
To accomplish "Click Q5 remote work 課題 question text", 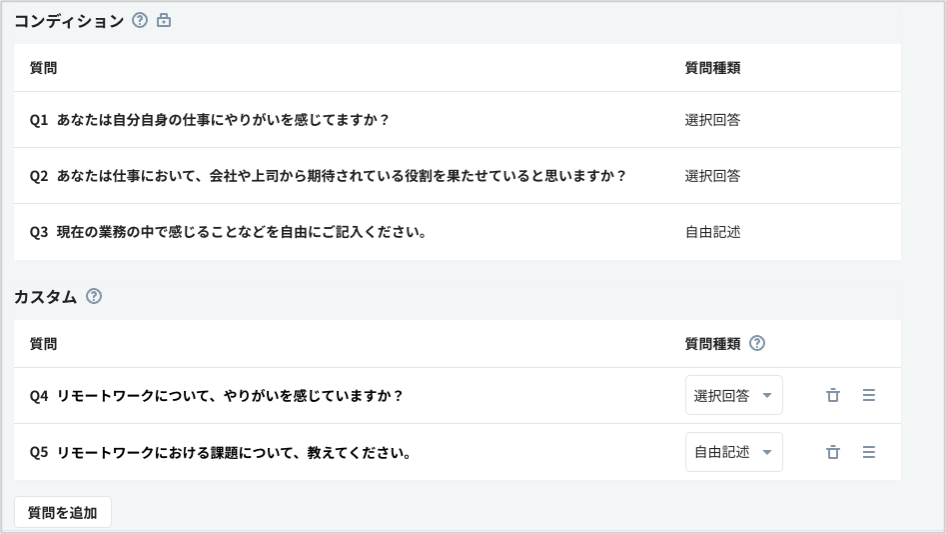I will (x=220, y=452).
